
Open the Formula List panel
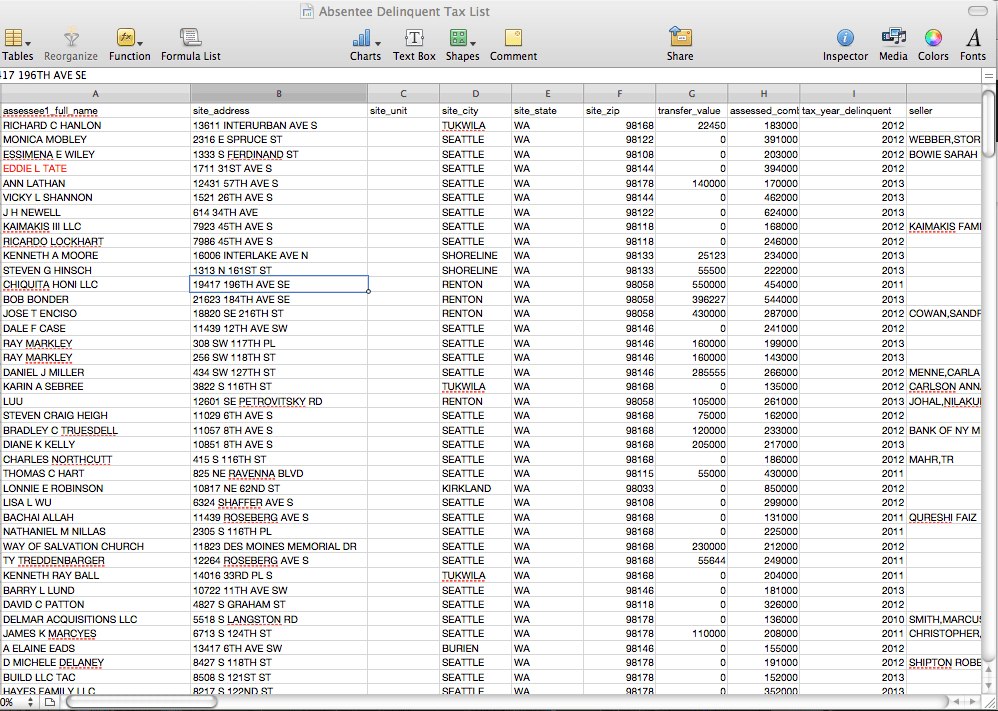pyautogui.click(x=190, y=44)
